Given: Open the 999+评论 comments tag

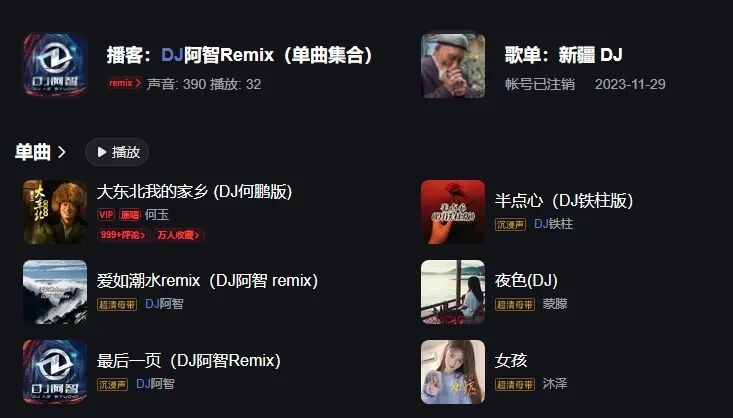Looking at the screenshot, I should 123,235.
